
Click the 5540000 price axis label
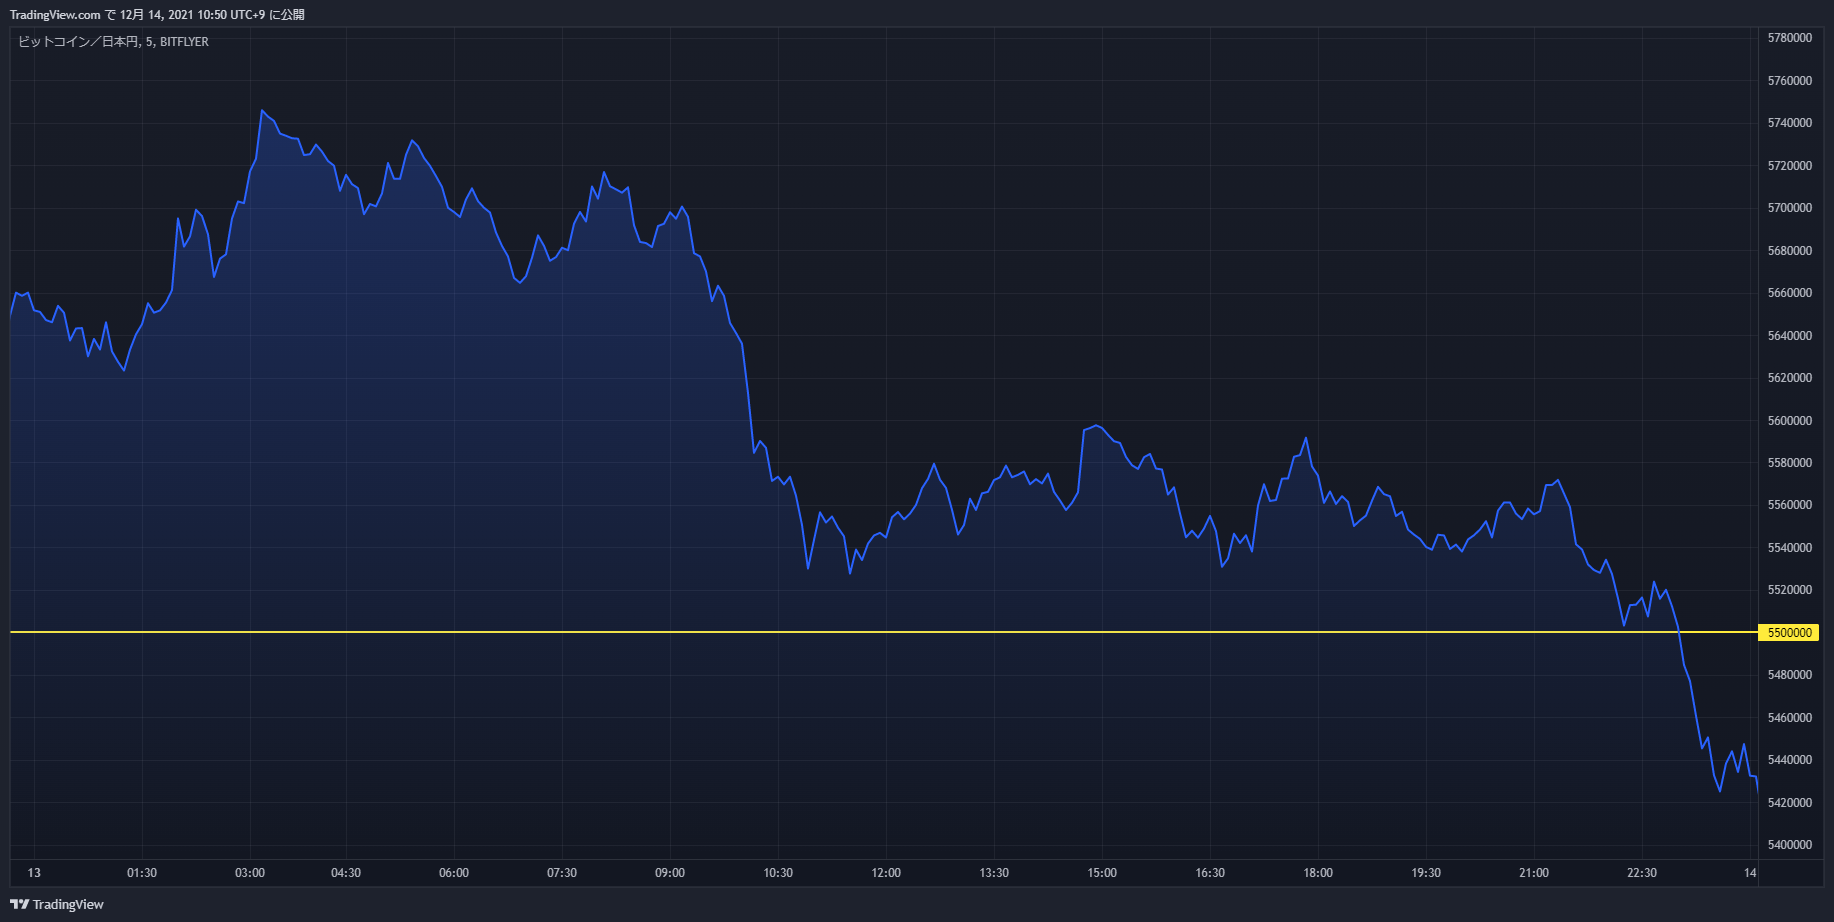(1790, 548)
